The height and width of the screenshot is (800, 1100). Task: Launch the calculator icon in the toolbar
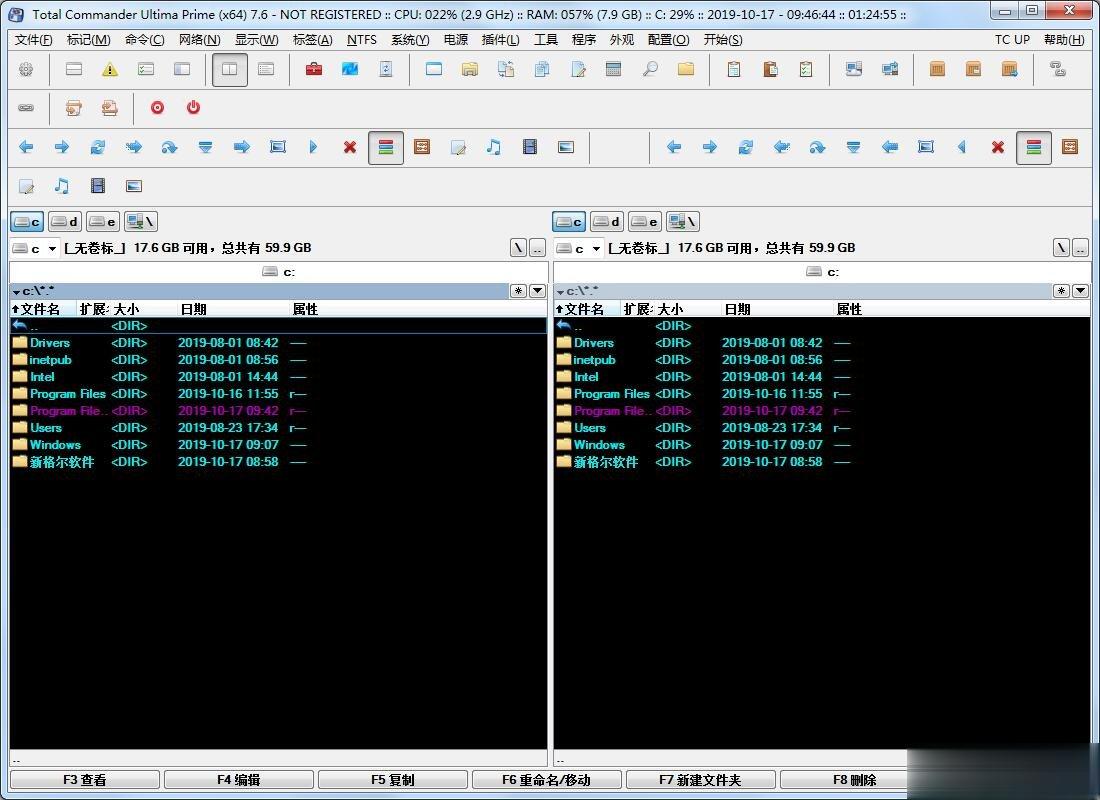(x=613, y=69)
